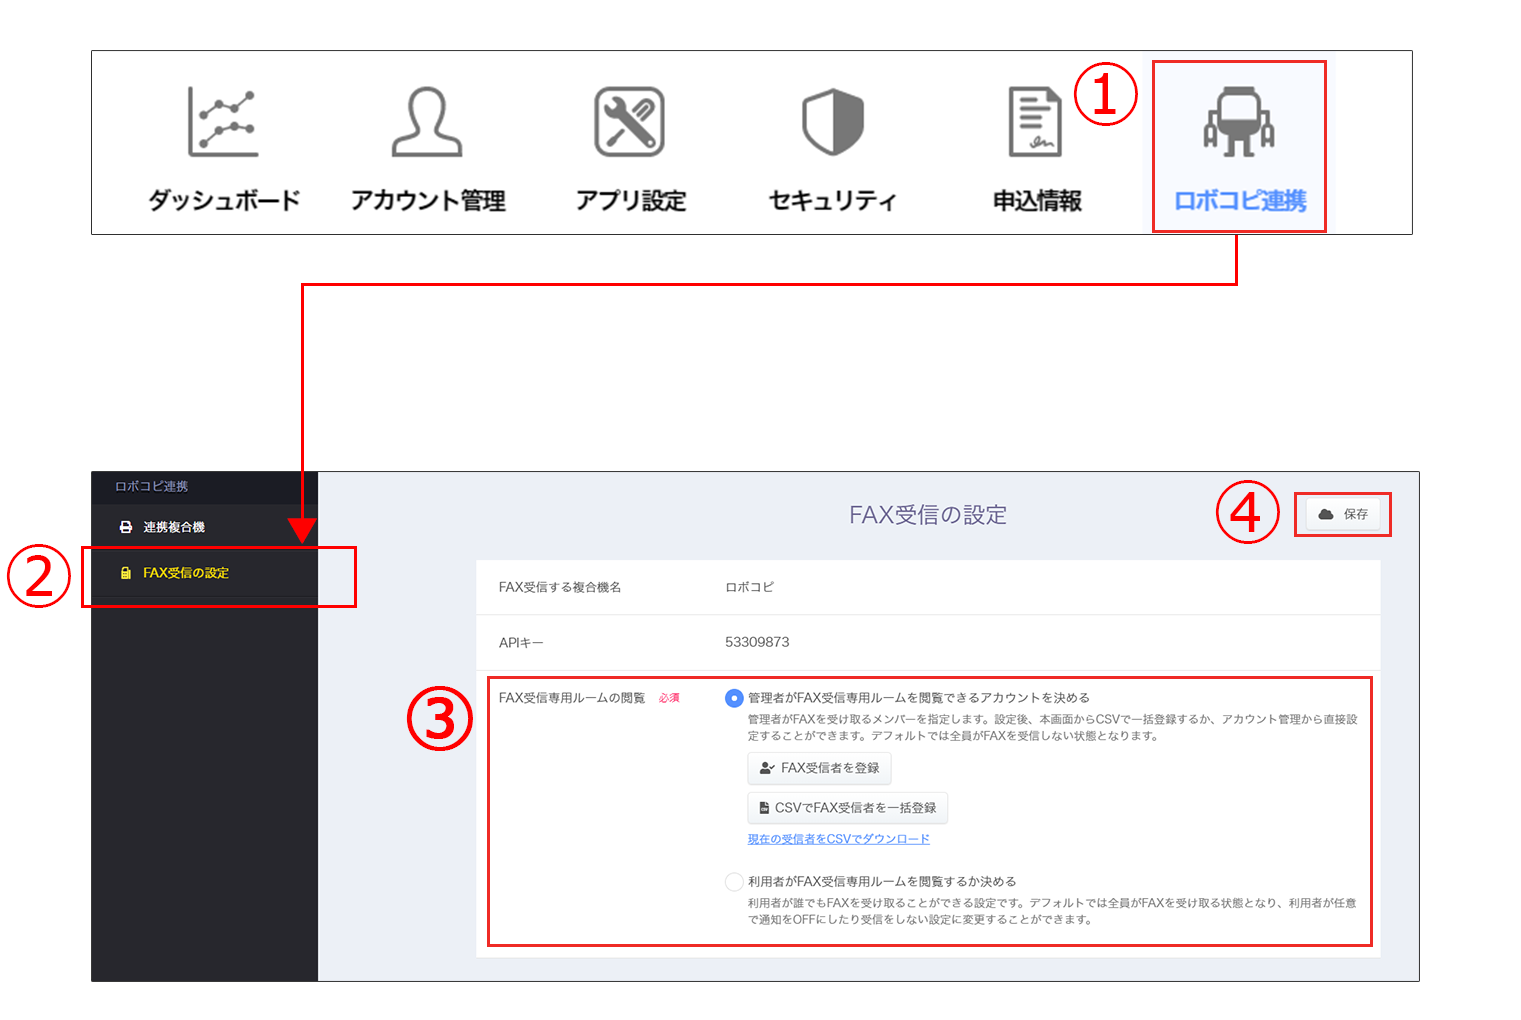Screen dimensions: 1521x1020
Task: Switch to the ロボコピ連携 menu label
Action: [x=1240, y=201]
